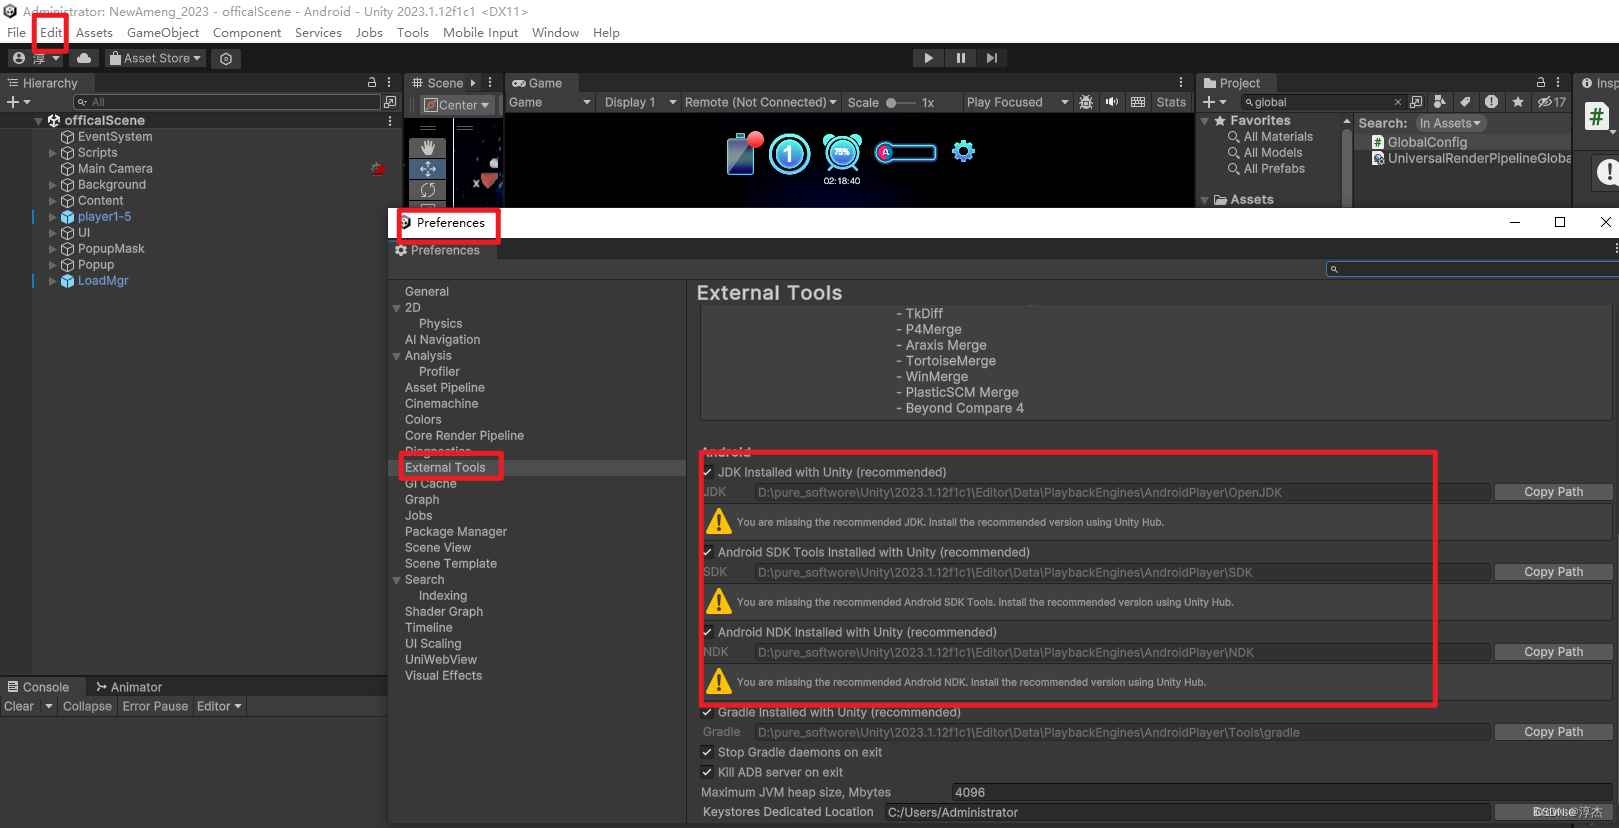Screen dimensions: 1619x828
Task: Open the Center pivot dropdown in Scene
Action: point(457,105)
